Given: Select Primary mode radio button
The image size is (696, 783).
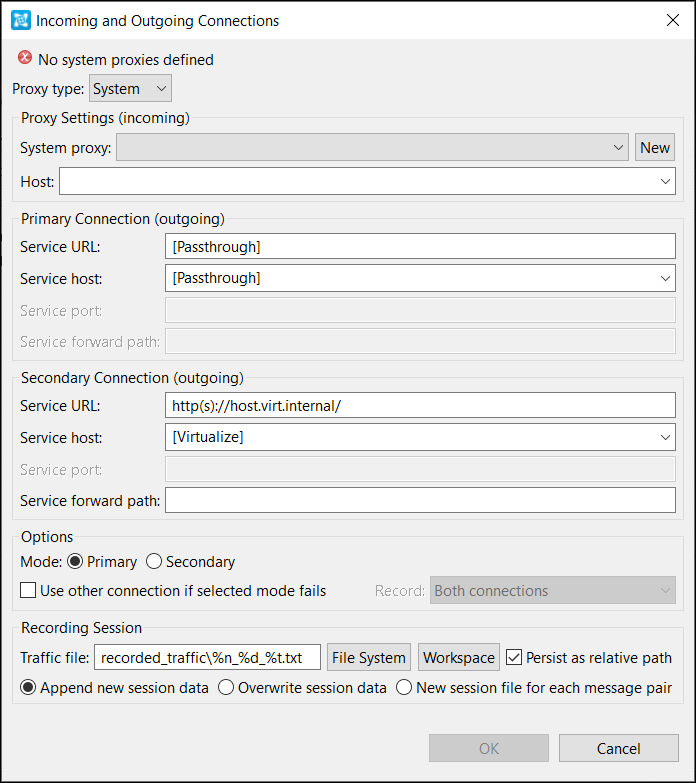Looking at the screenshot, I should [x=75, y=562].
